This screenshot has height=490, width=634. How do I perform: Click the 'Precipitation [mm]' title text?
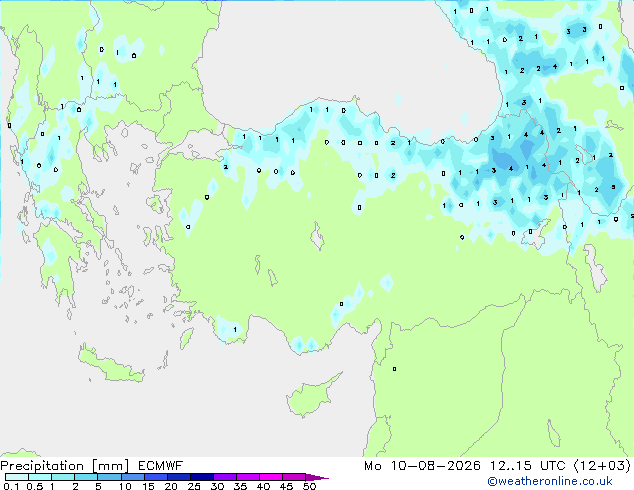click(x=65, y=466)
